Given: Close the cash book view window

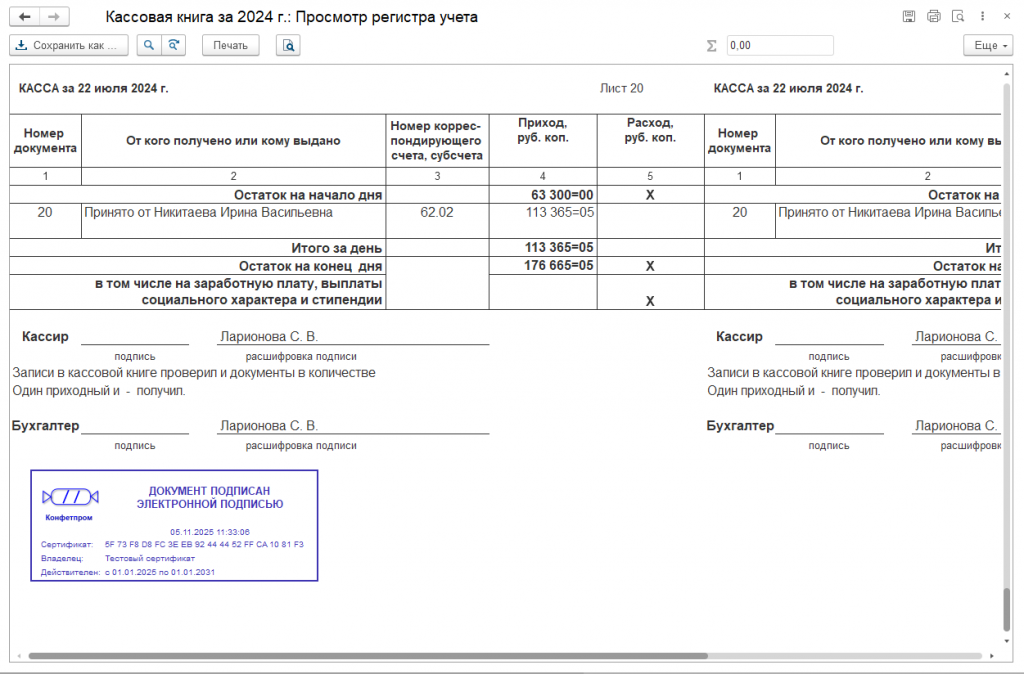Looking at the screenshot, I should click(x=1006, y=16).
